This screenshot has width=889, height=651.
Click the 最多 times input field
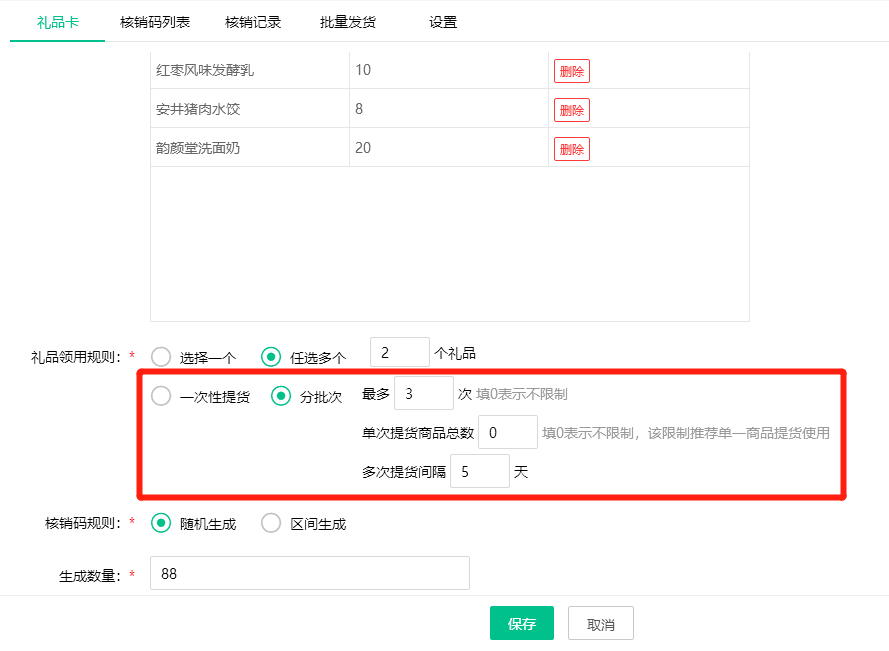click(423, 394)
